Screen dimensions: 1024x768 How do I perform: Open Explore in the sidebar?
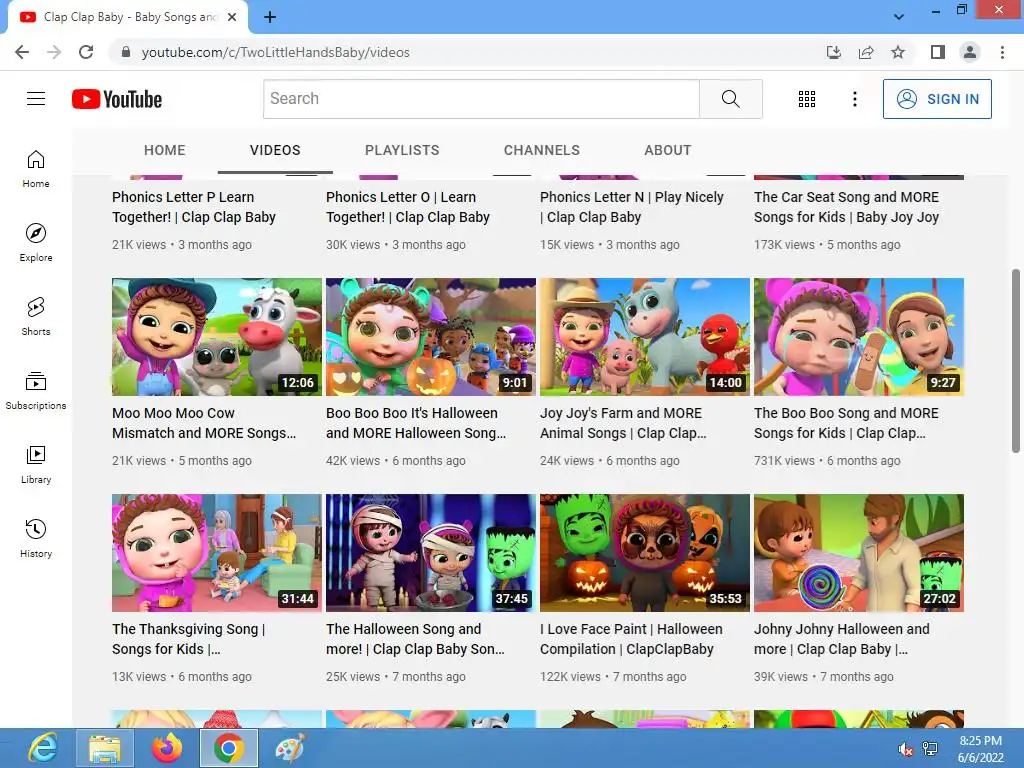coord(36,242)
